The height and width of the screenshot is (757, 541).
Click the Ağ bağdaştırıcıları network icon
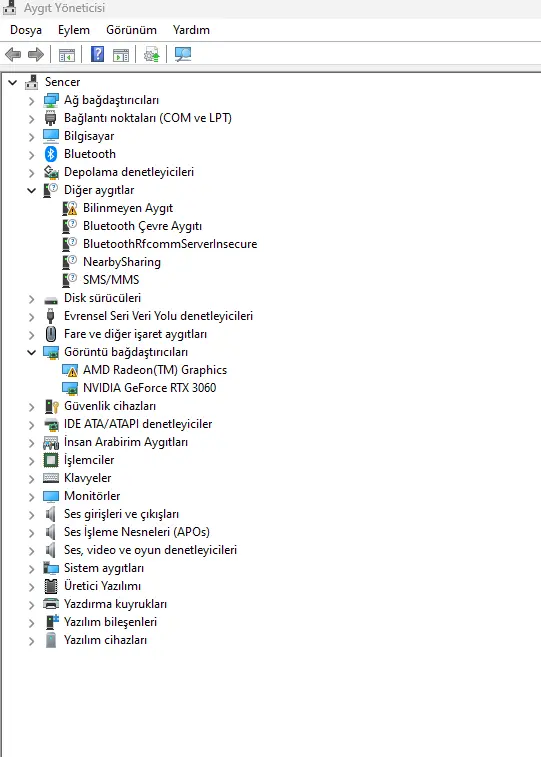tap(51, 100)
